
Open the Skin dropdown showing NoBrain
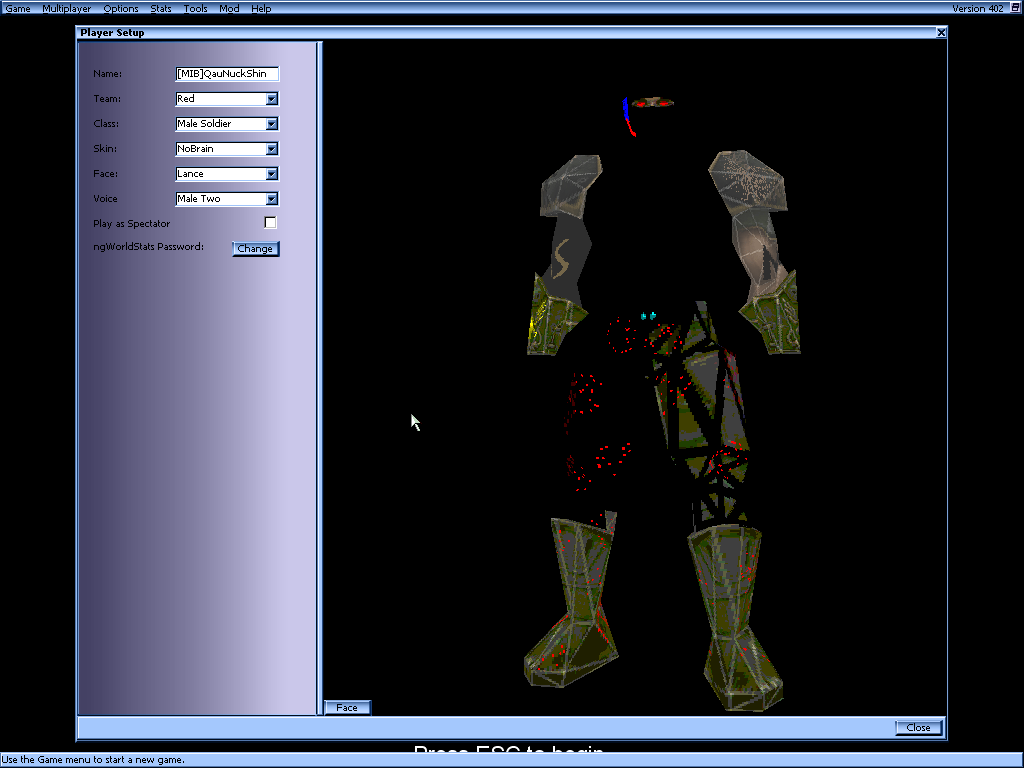coord(272,148)
